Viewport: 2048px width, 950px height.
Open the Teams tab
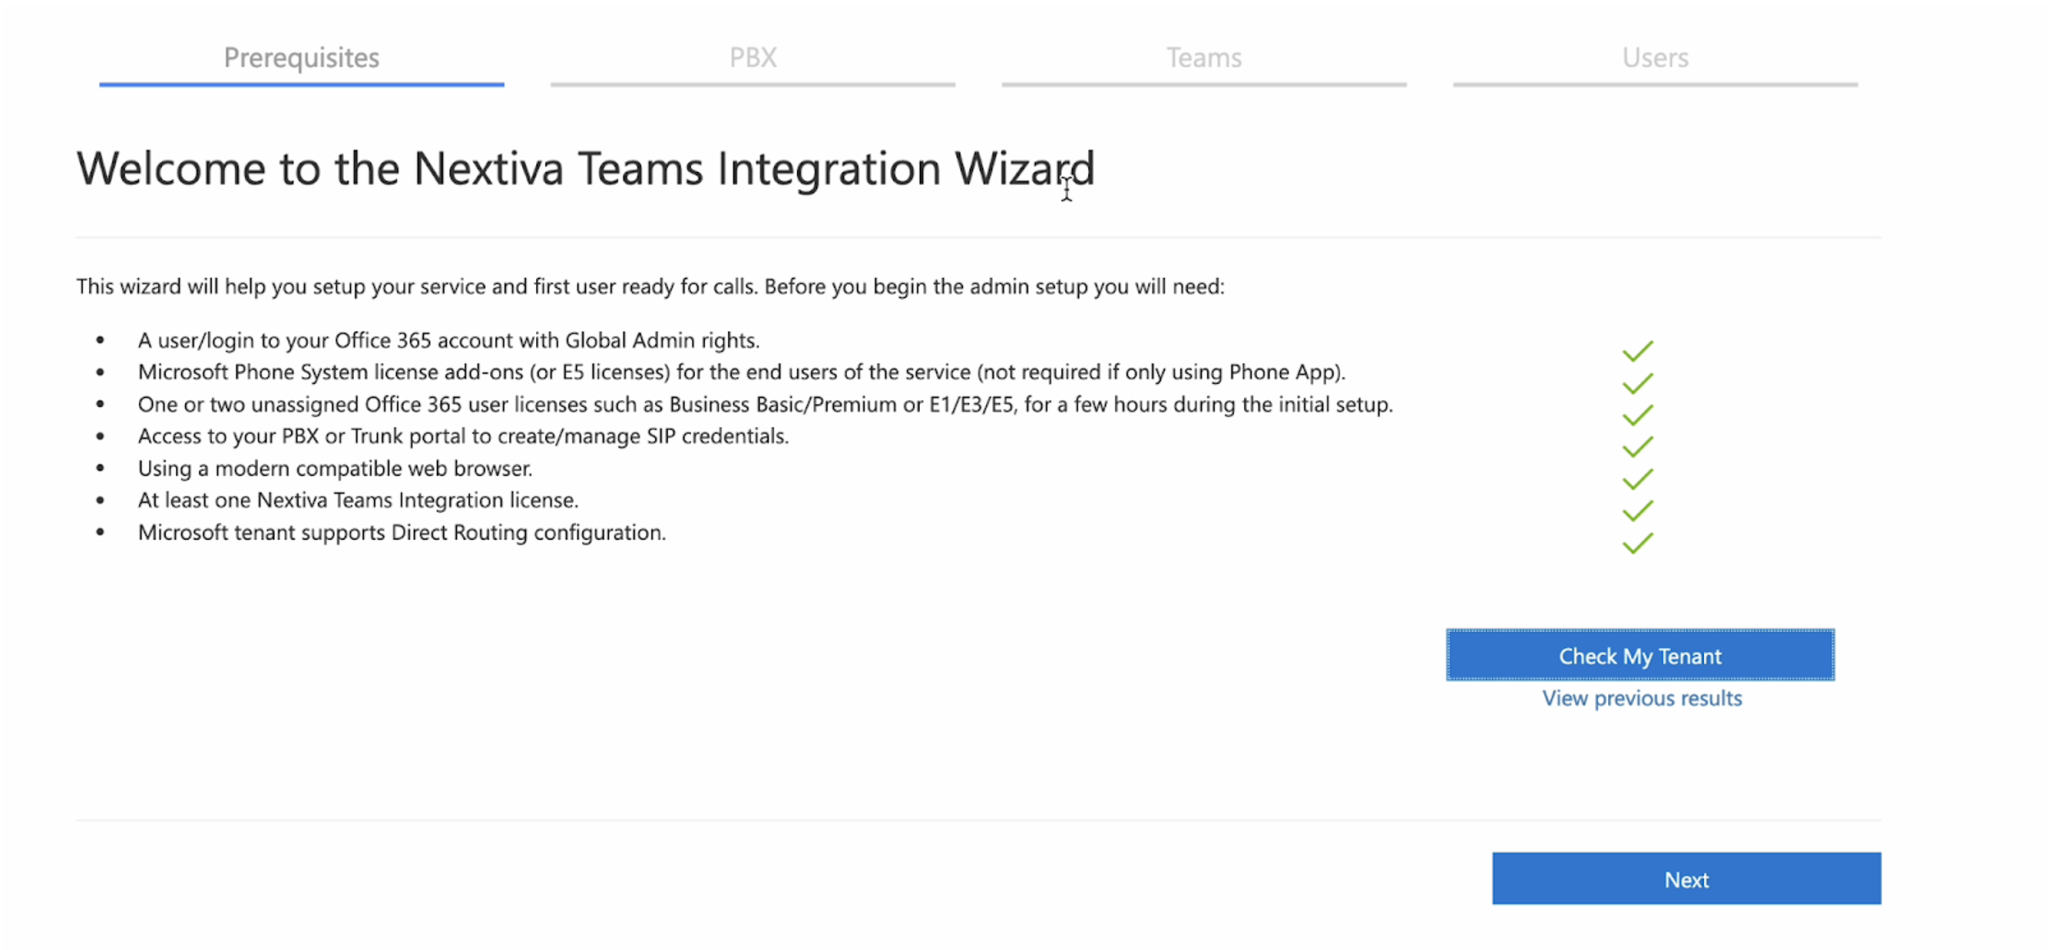[1203, 57]
